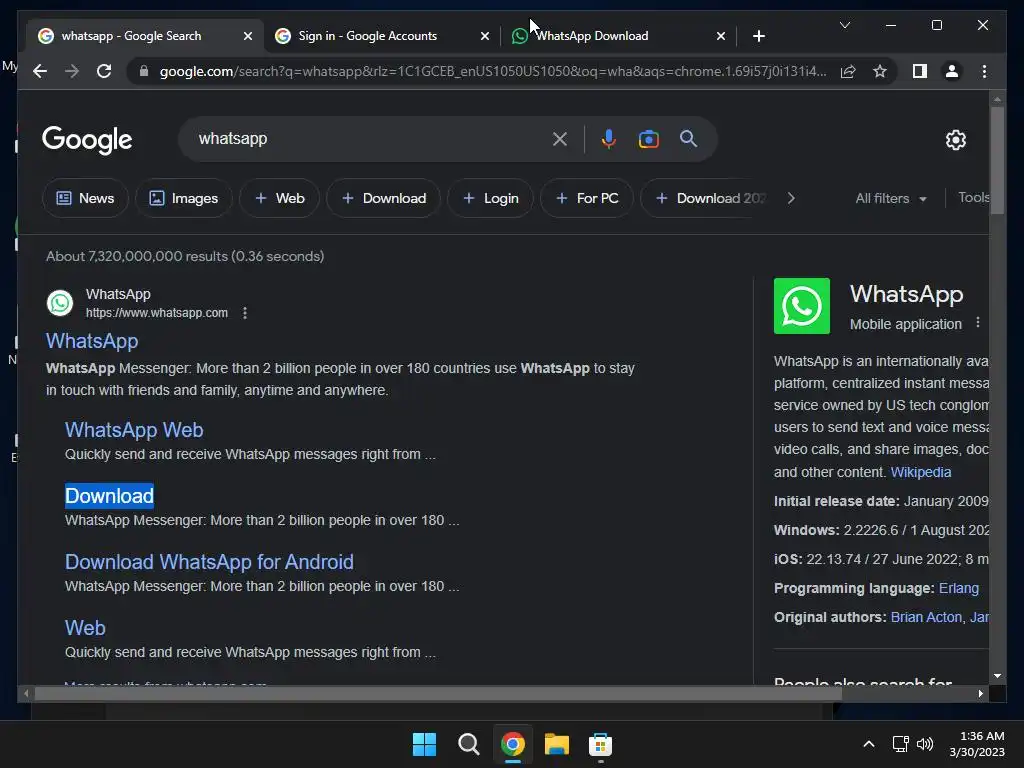
Task: Open the Wikipedia link in the knowledge panel
Action: pos(921,472)
